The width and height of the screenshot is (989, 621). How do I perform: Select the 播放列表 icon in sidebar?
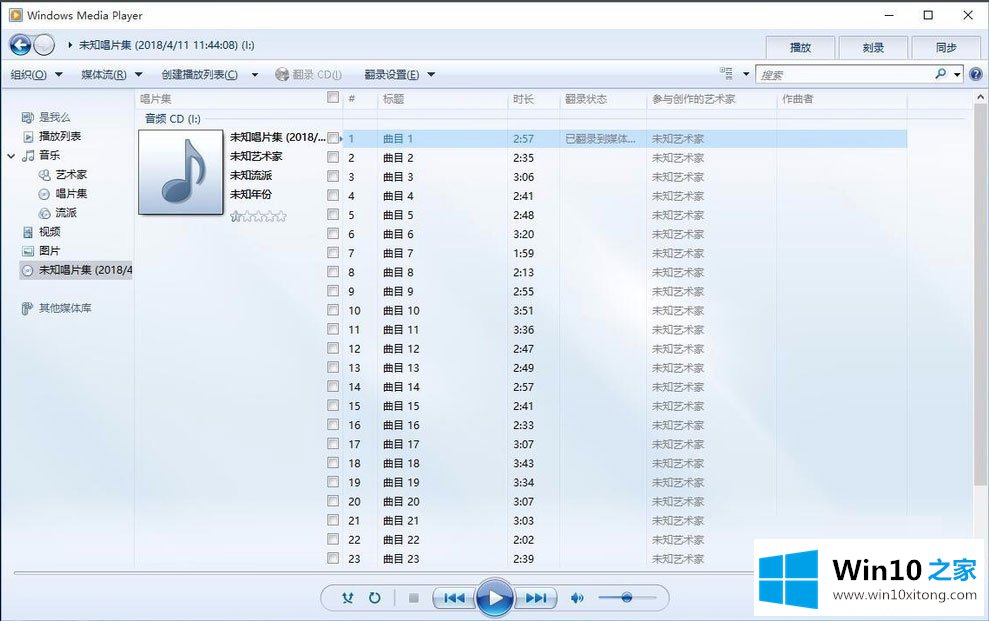[28, 136]
